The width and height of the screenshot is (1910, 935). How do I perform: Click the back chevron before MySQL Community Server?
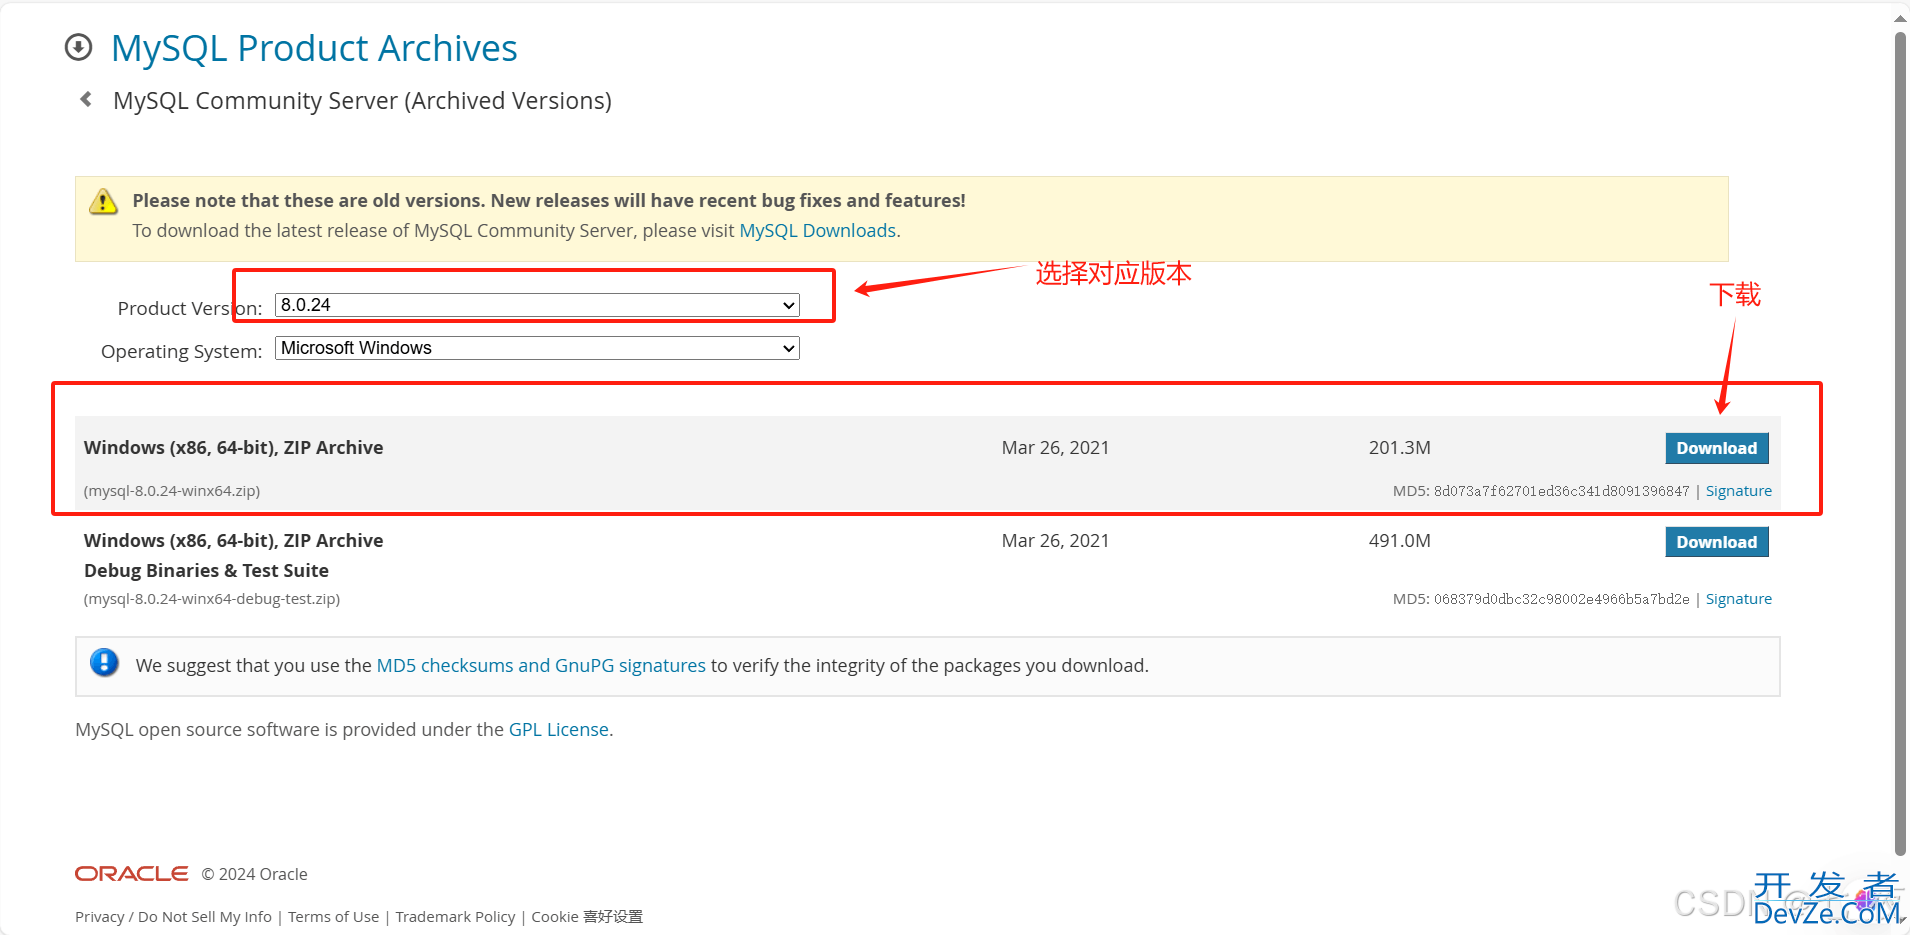86,99
